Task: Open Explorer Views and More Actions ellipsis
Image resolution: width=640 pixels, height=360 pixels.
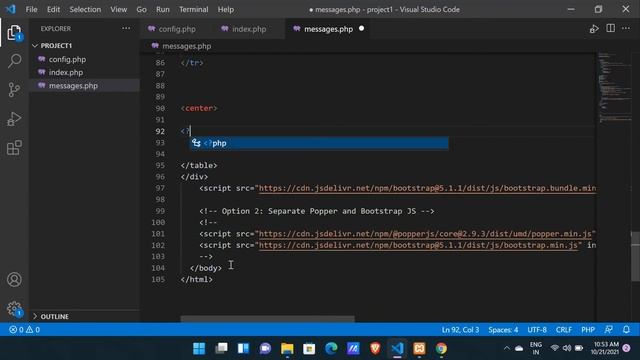Action: 126,28
